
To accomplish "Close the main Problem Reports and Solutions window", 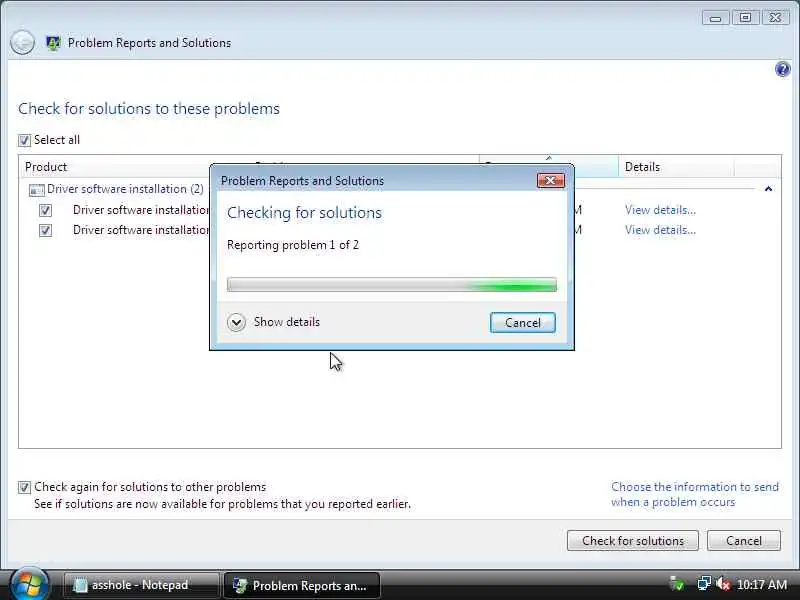I will pyautogui.click(x=775, y=18).
